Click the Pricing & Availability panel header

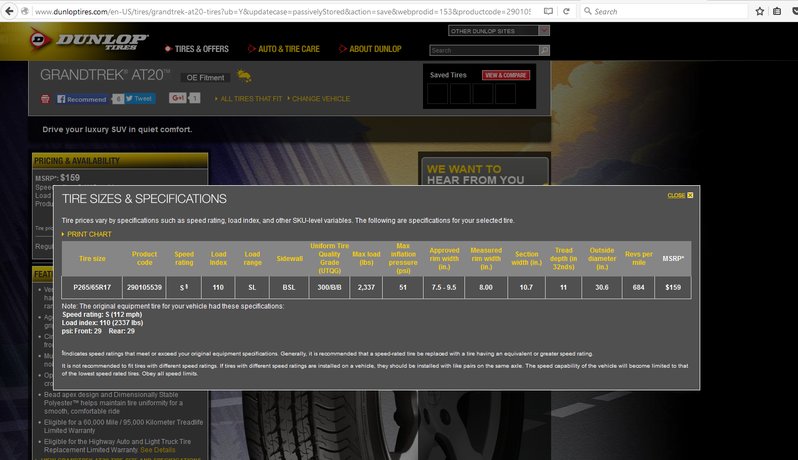coord(120,161)
